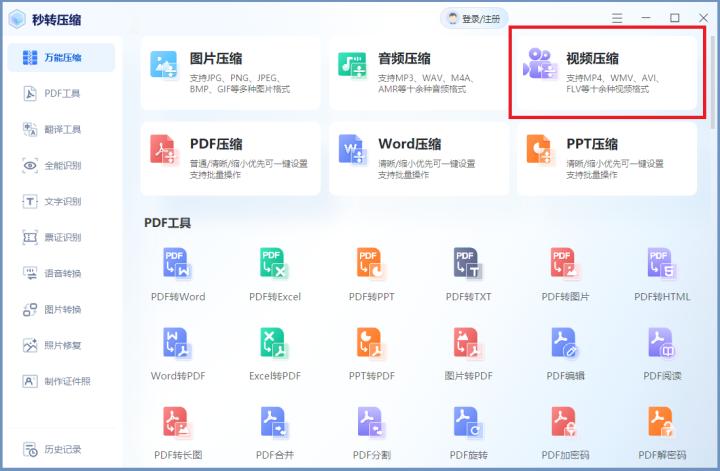Image resolution: width=720 pixels, height=471 pixels.
Task: Switch to 票证识别 sidebar tab
Action: (61, 237)
